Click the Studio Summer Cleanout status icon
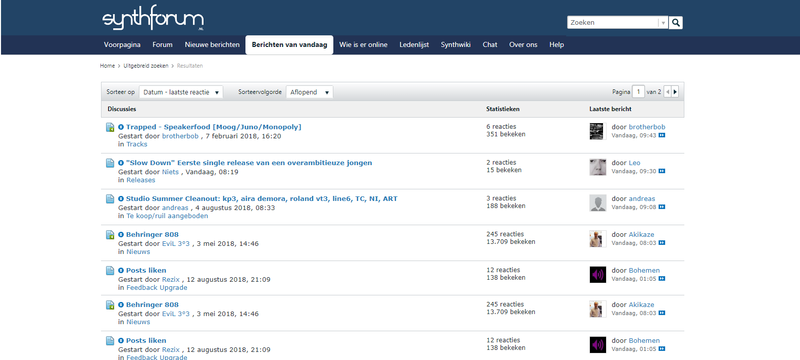The image size is (800, 360). pyautogui.click(x=110, y=199)
